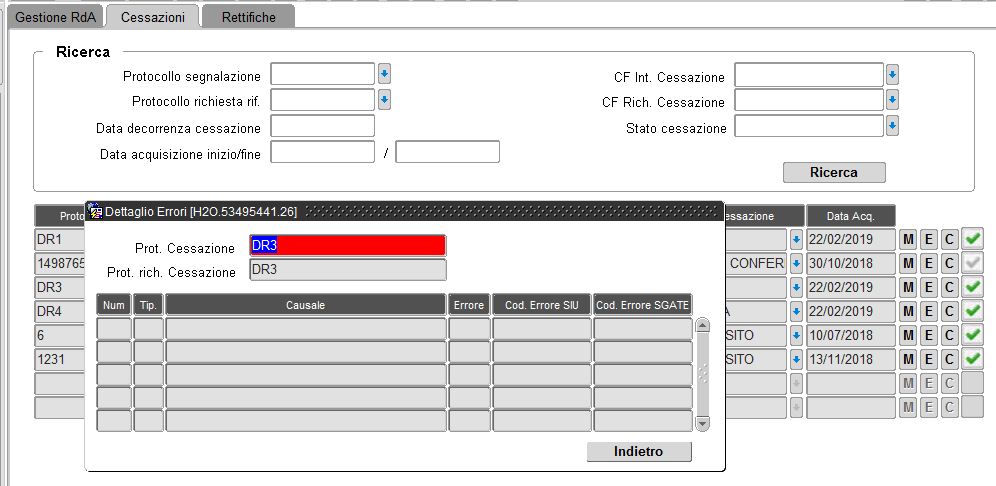The image size is (996, 486).
Task: Open the state dropdown arrow in the DR4 row
Action: [797, 312]
